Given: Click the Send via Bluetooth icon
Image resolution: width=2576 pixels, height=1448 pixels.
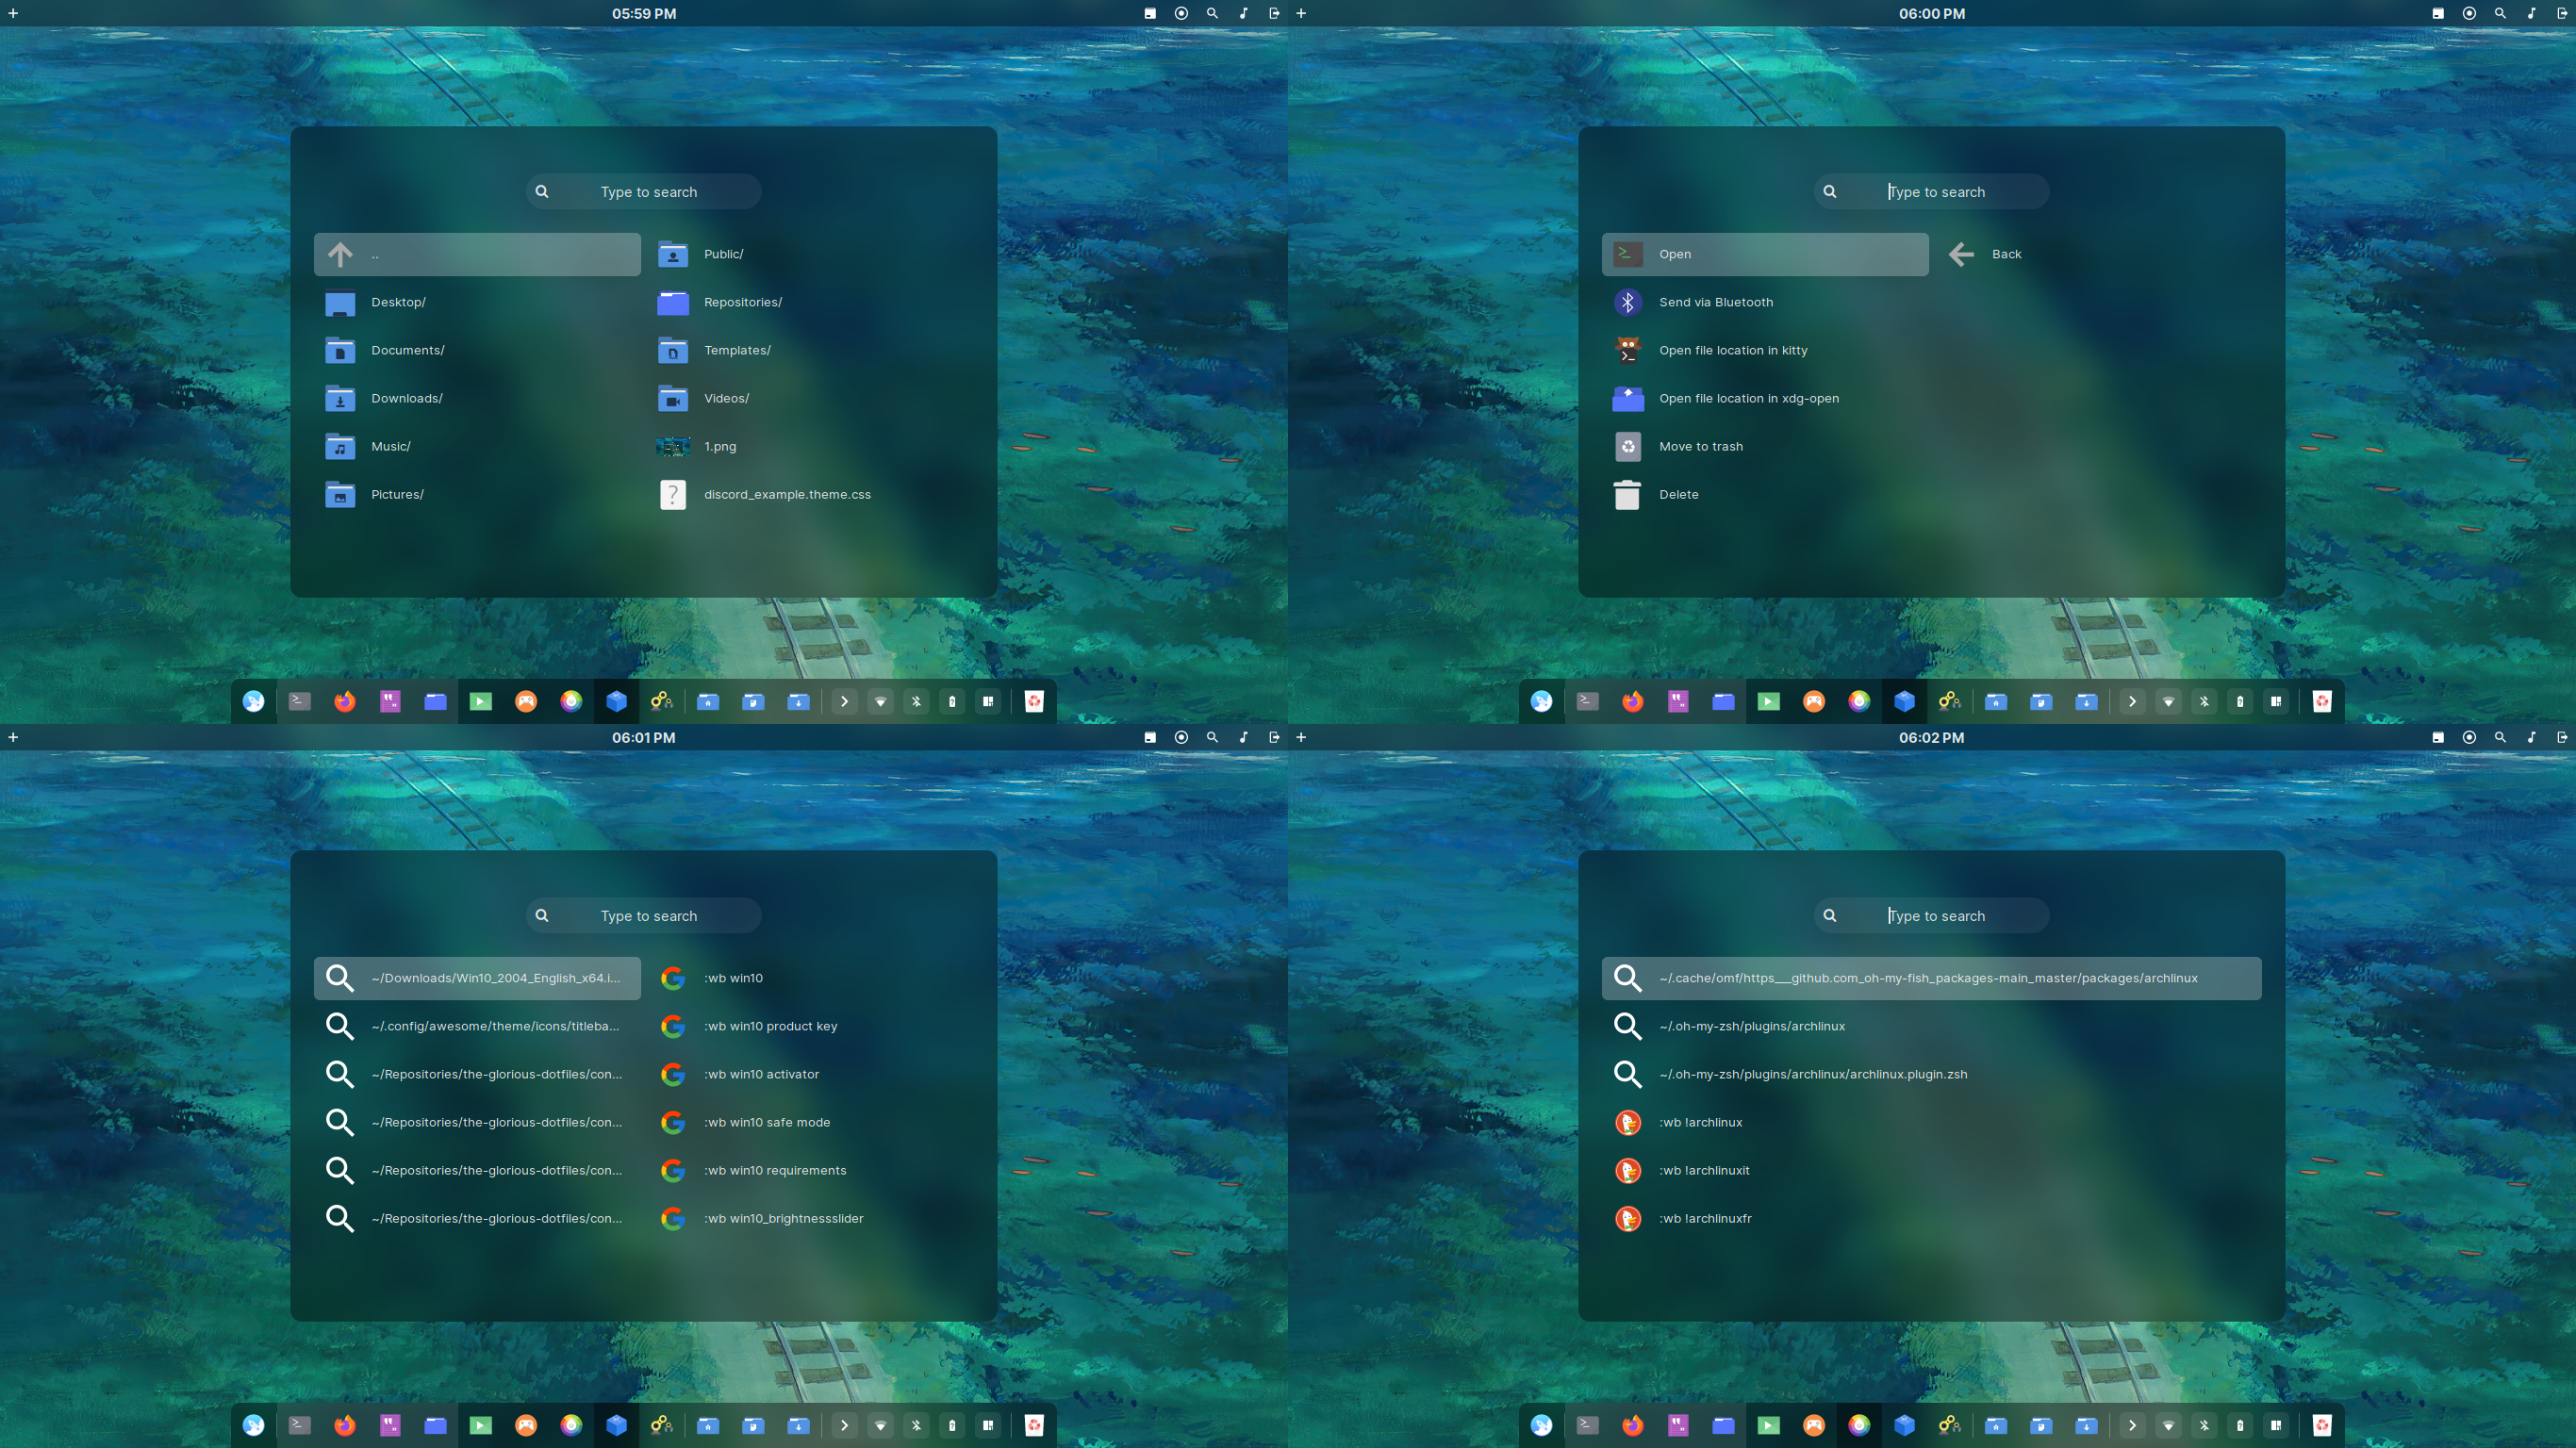Looking at the screenshot, I should (1627, 302).
